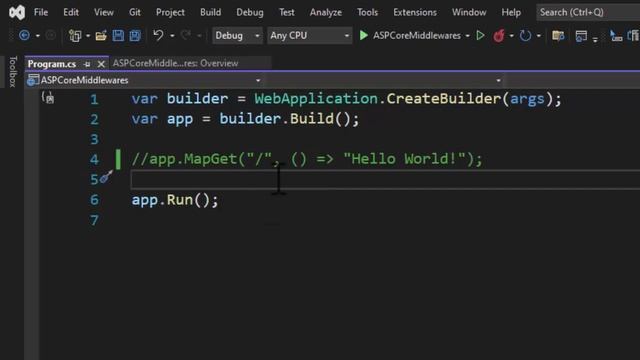
Task: Click the Save All icon
Action: (x=135, y=36)
